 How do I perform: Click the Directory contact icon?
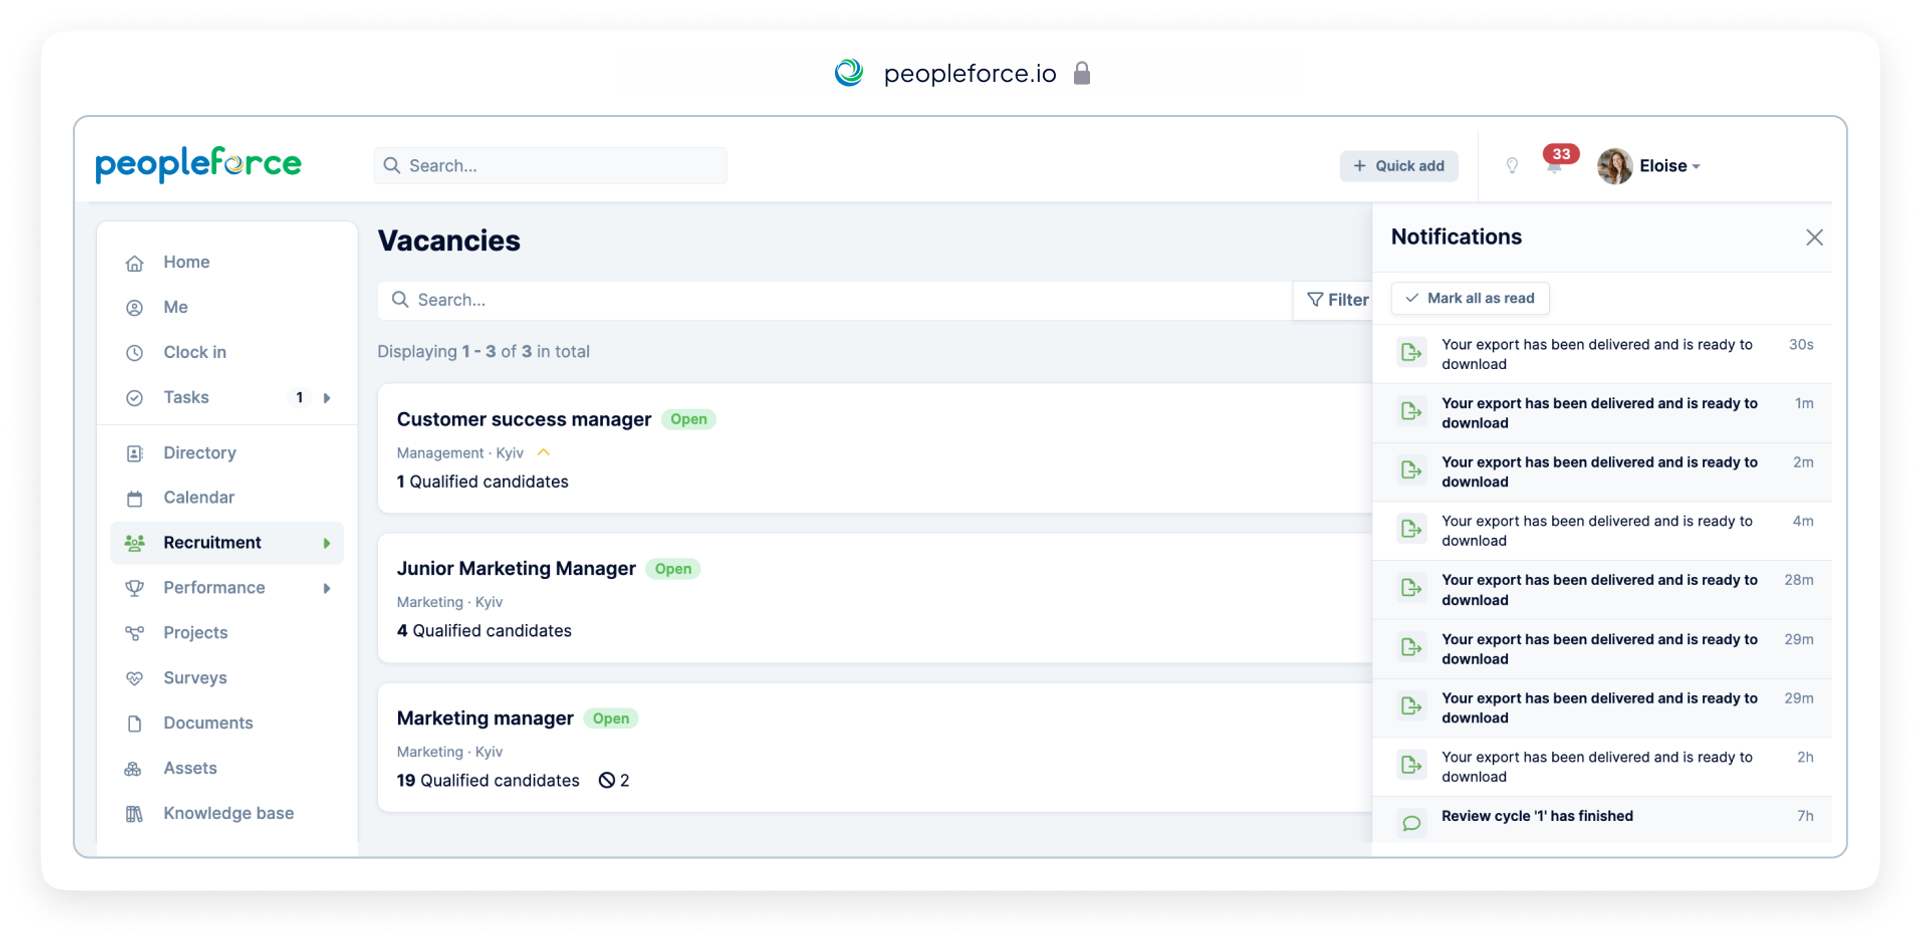click(x=134, y=454)
